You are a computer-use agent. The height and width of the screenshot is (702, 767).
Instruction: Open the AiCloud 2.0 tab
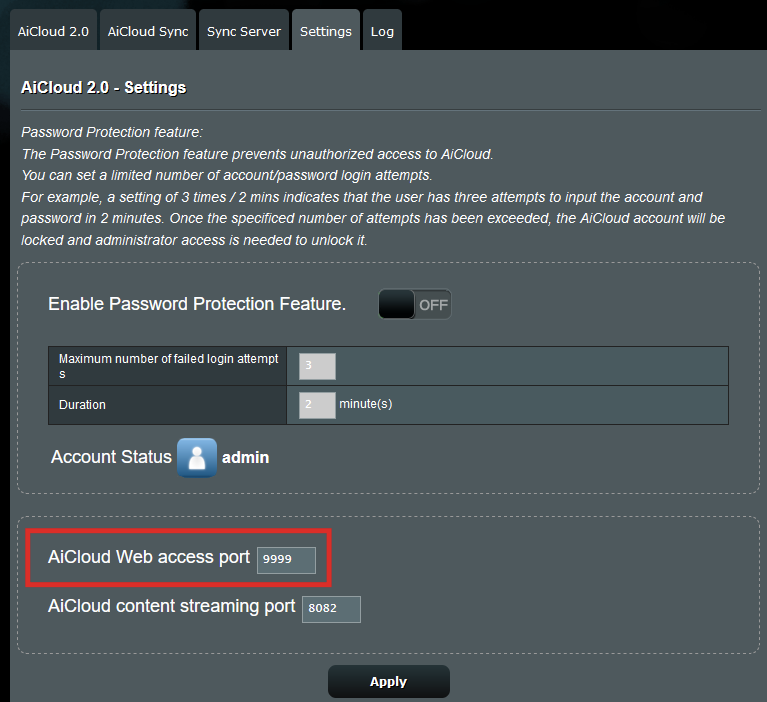click(53, 31)
